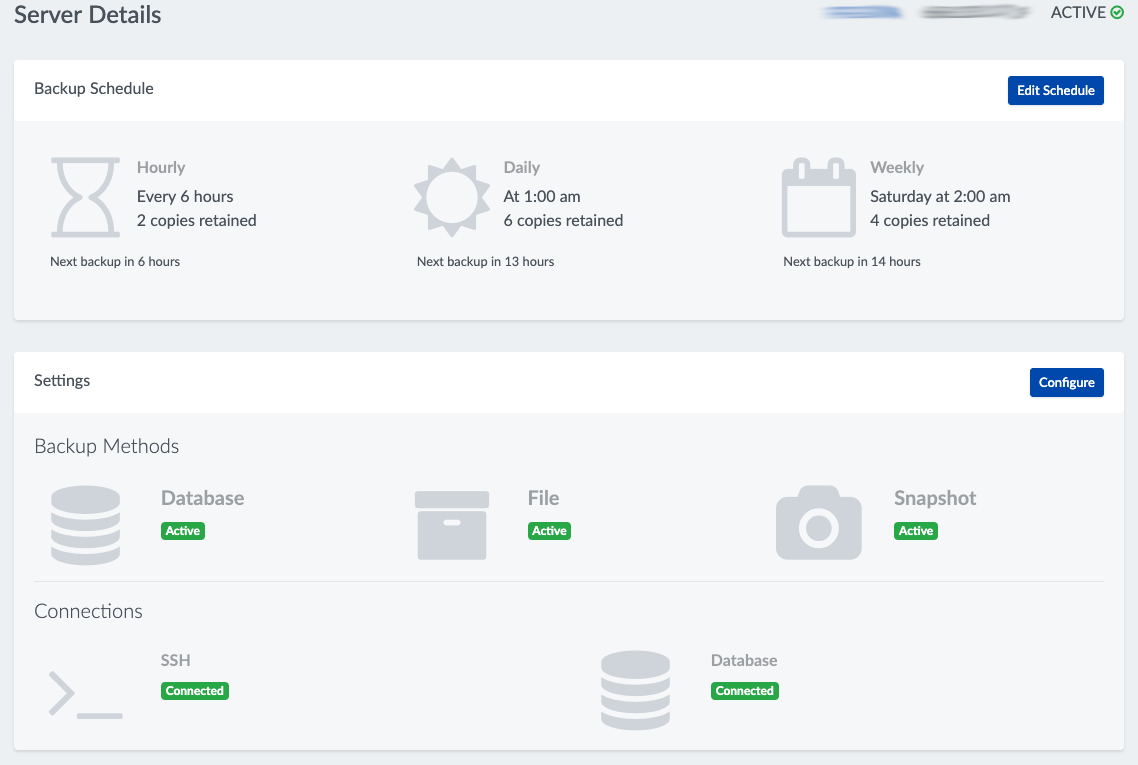The image size is (1138, 765).
Task: Click the Active badge under File
Action: point(549,531)
